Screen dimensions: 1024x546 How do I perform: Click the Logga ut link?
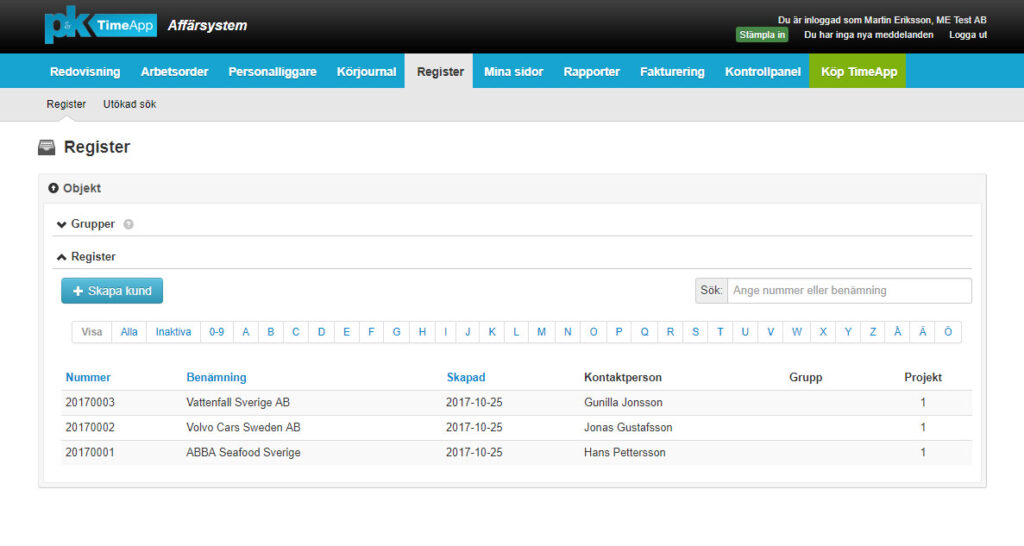[x=967, y=35]
